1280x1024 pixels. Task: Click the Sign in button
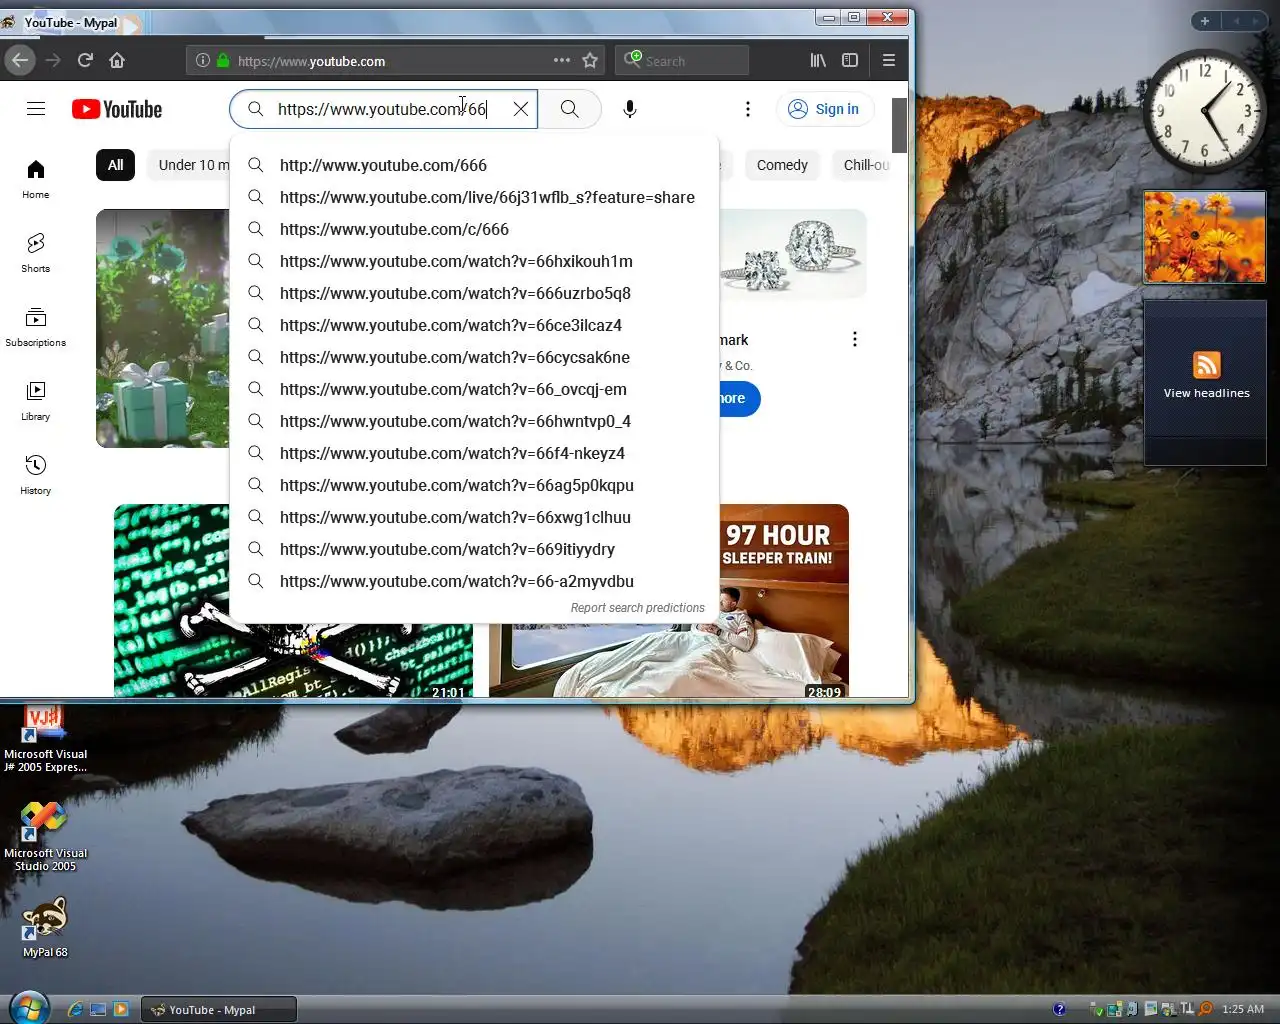824,109
